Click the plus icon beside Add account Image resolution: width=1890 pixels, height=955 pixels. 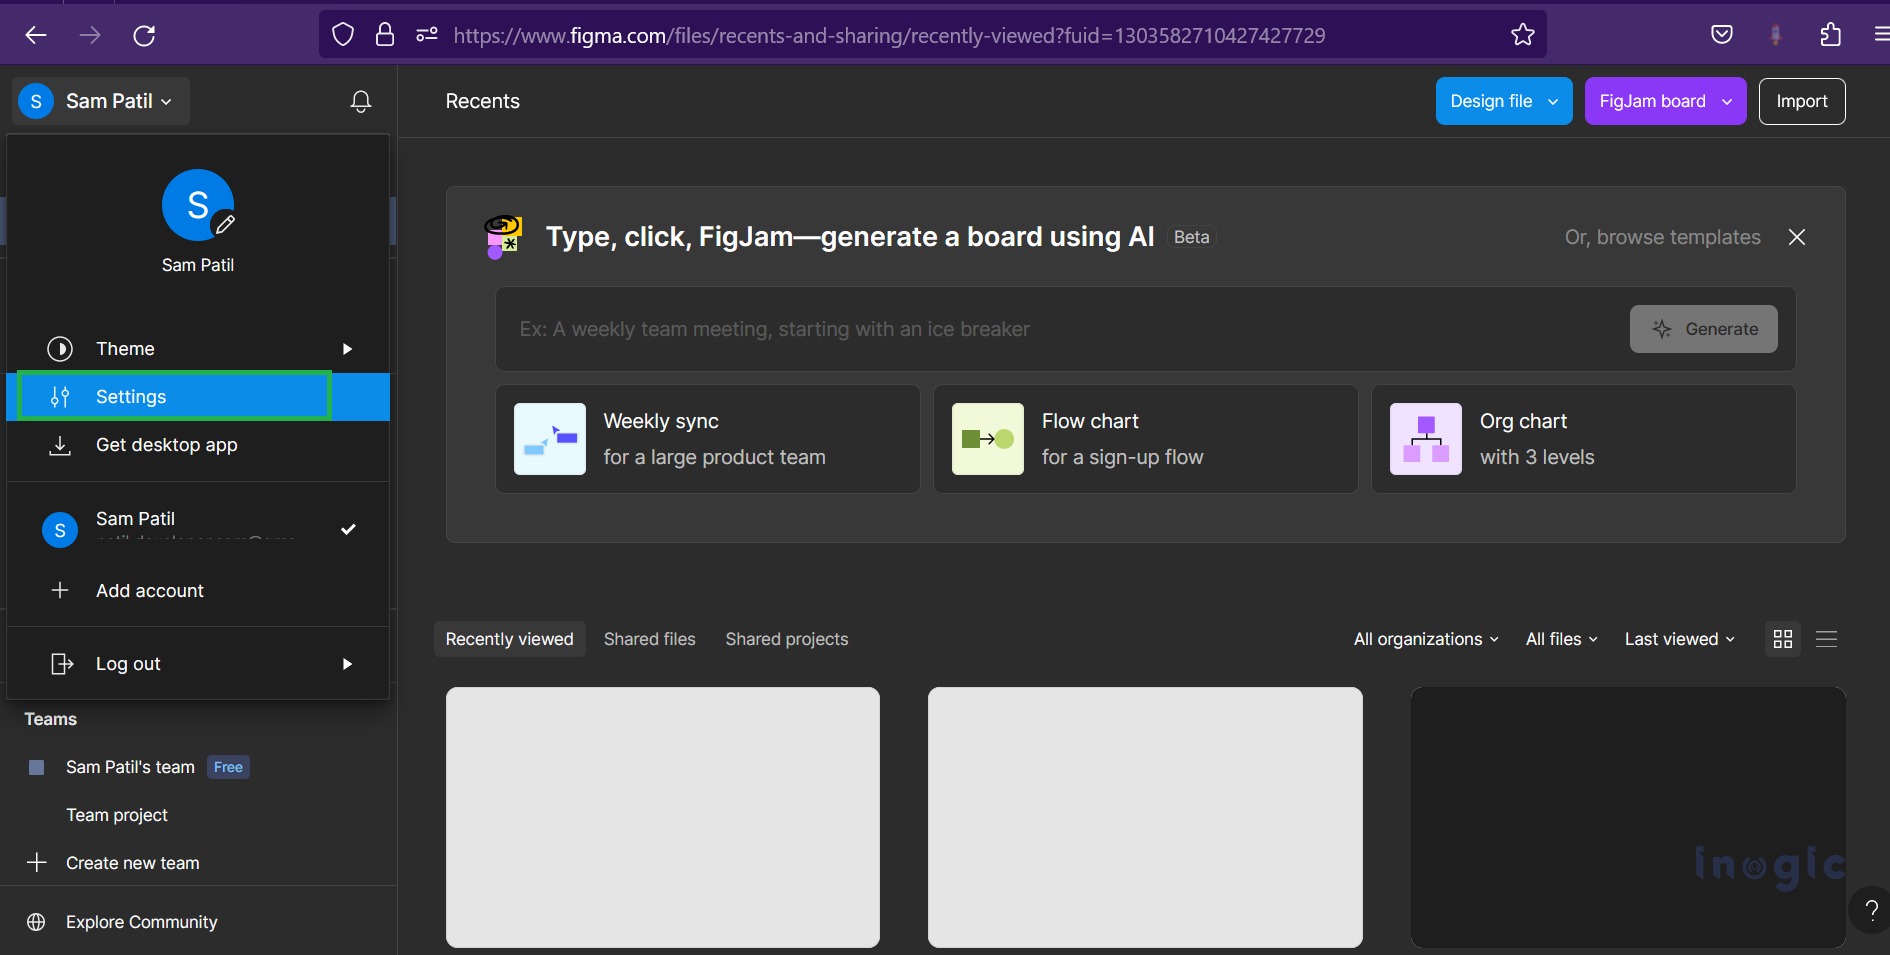pyautogui.click(x=60, y=590)
